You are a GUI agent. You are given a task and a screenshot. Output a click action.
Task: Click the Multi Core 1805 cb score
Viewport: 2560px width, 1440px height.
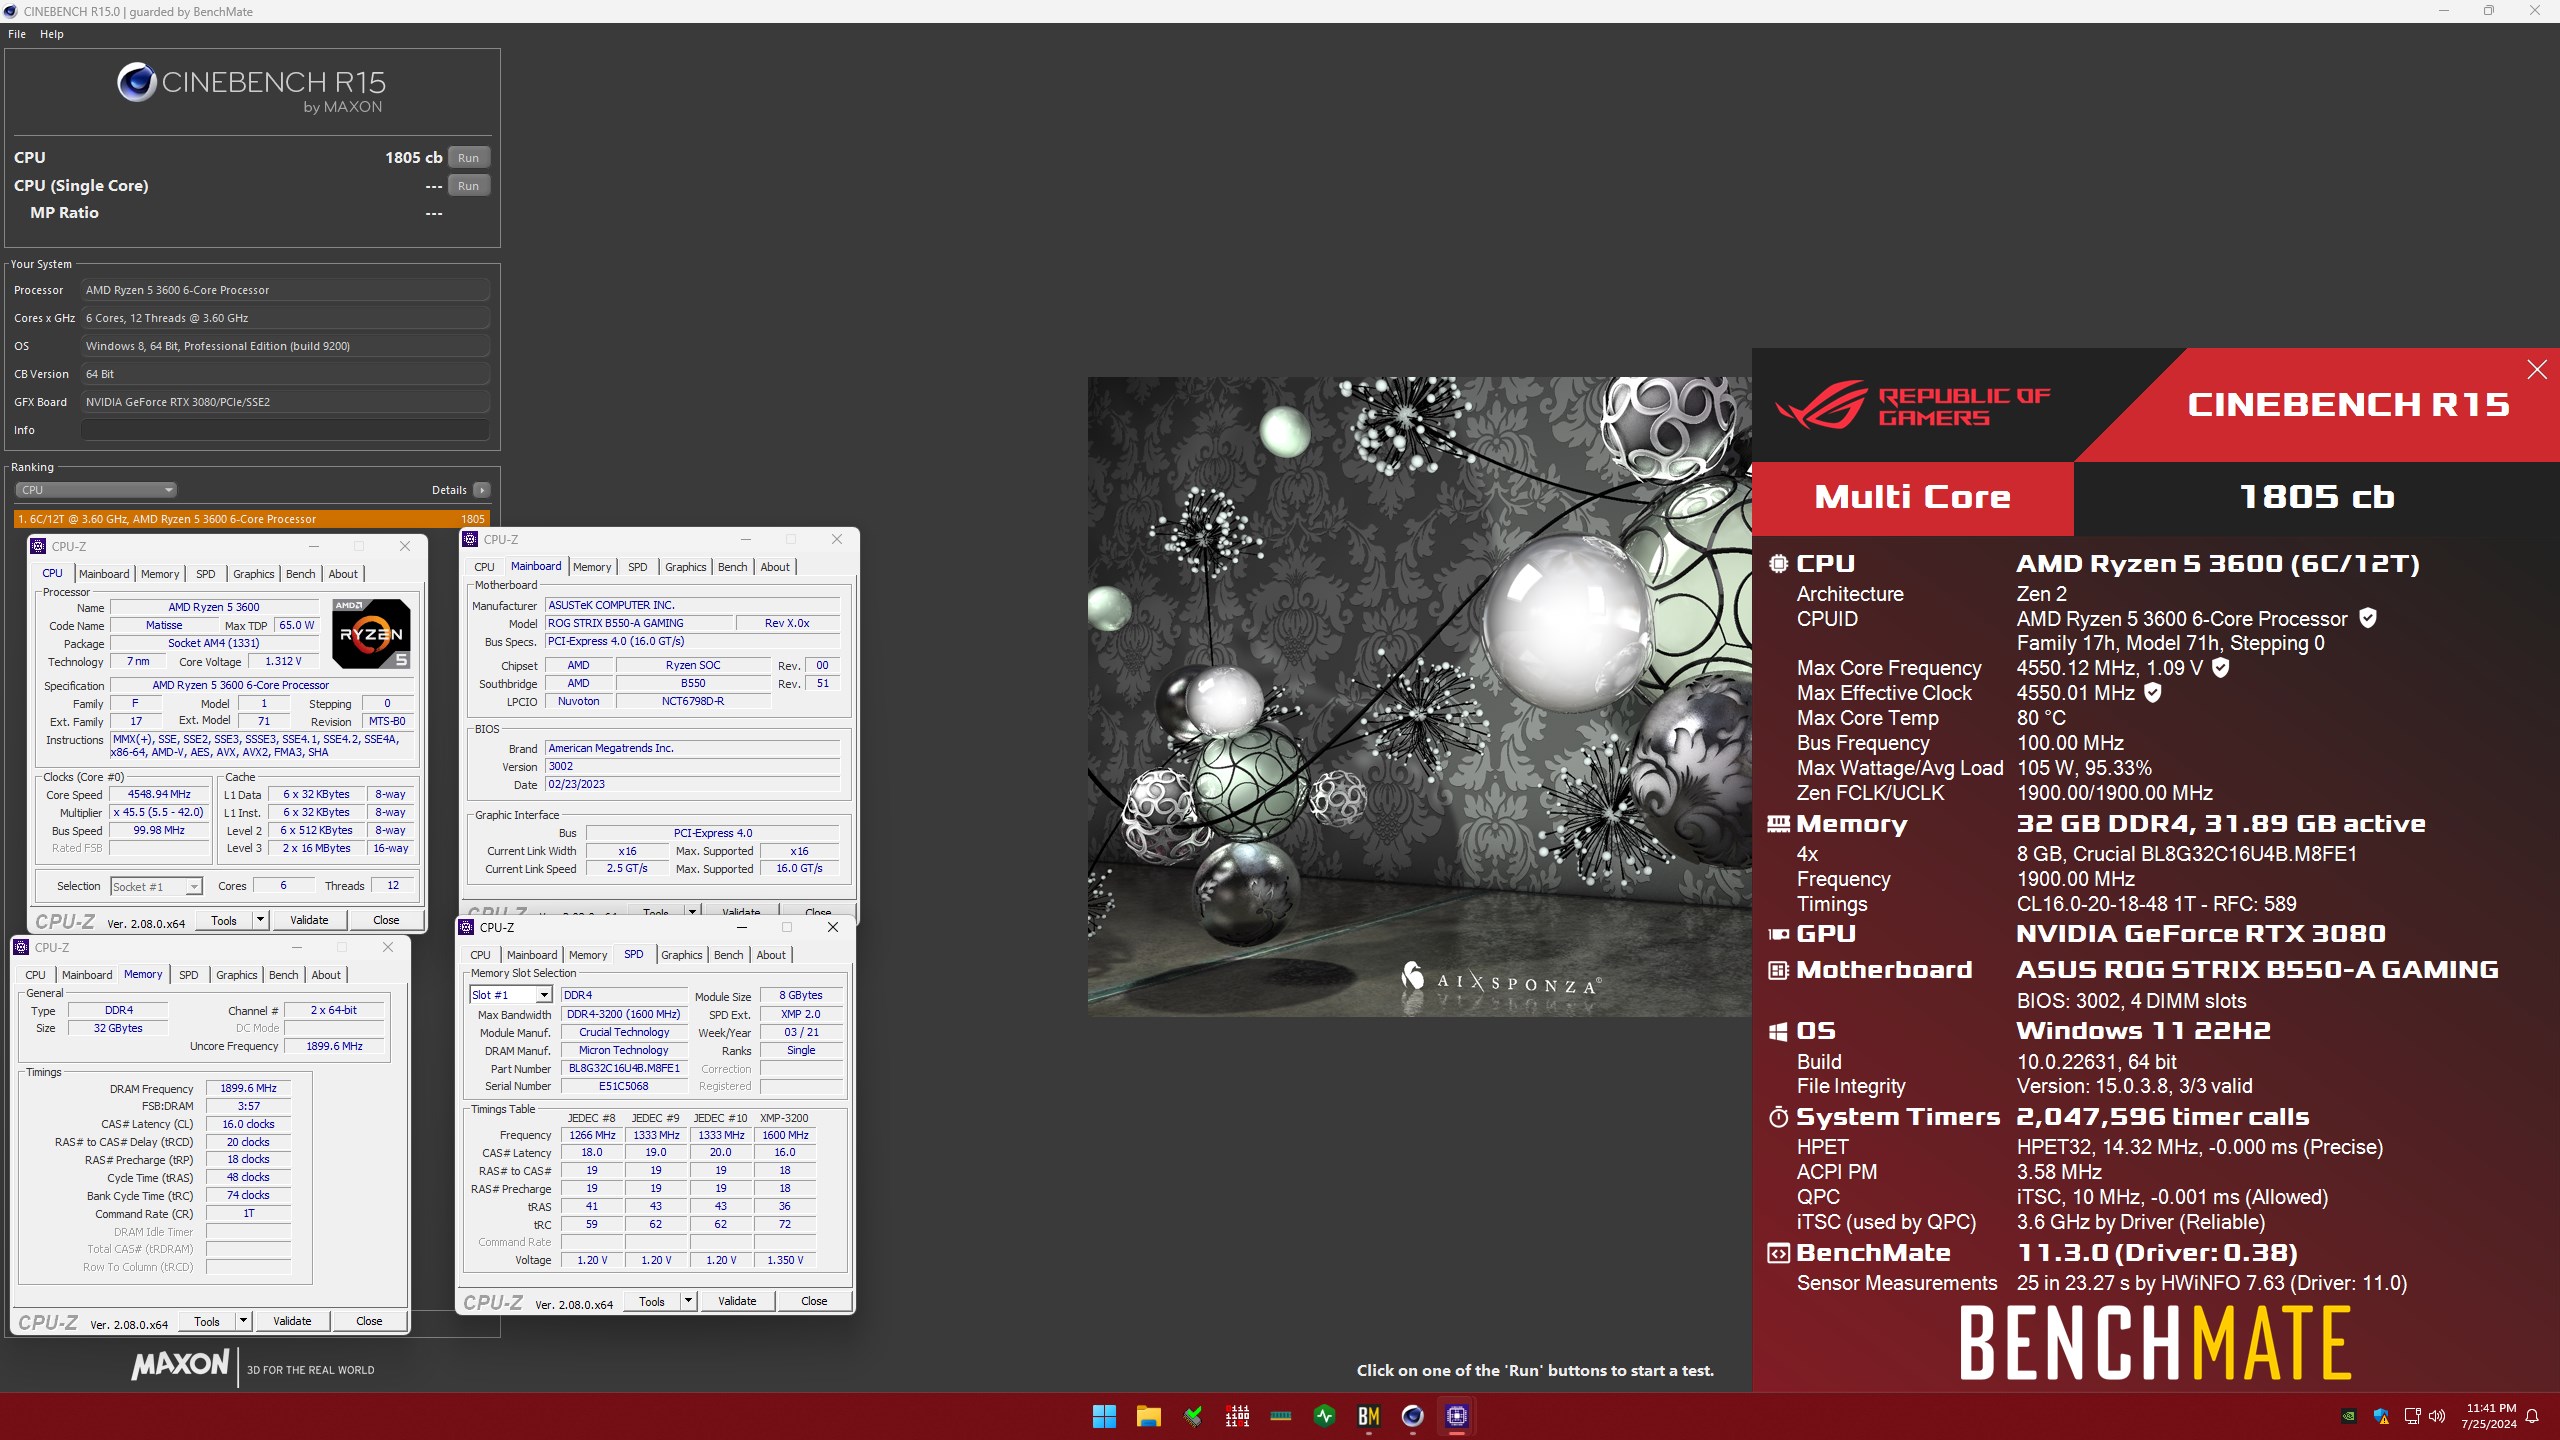point(2316,497)
